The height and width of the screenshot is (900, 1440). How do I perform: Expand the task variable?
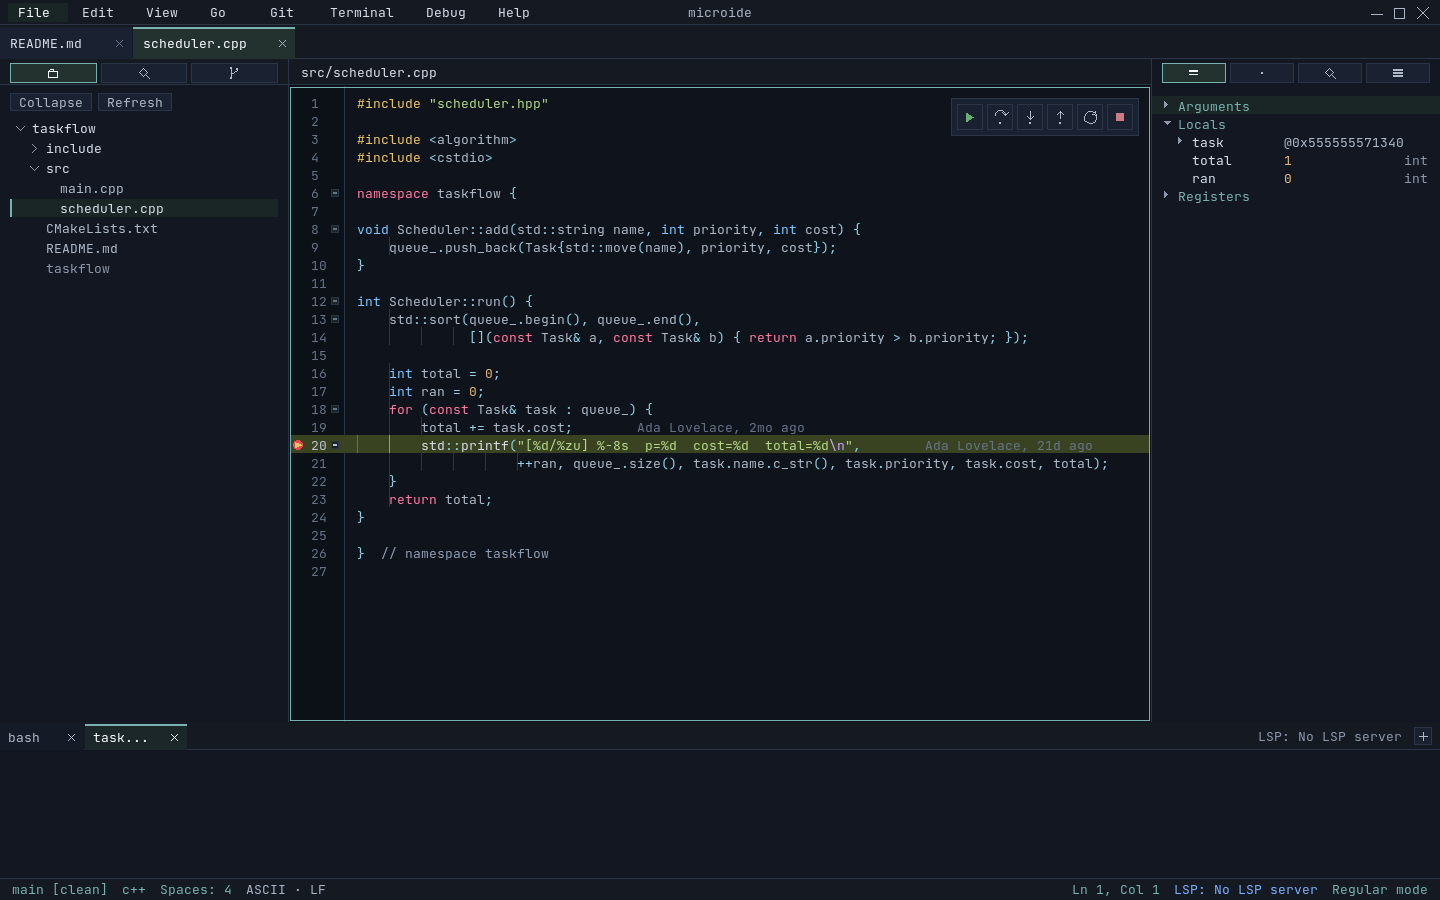(x=1180, y=141)
